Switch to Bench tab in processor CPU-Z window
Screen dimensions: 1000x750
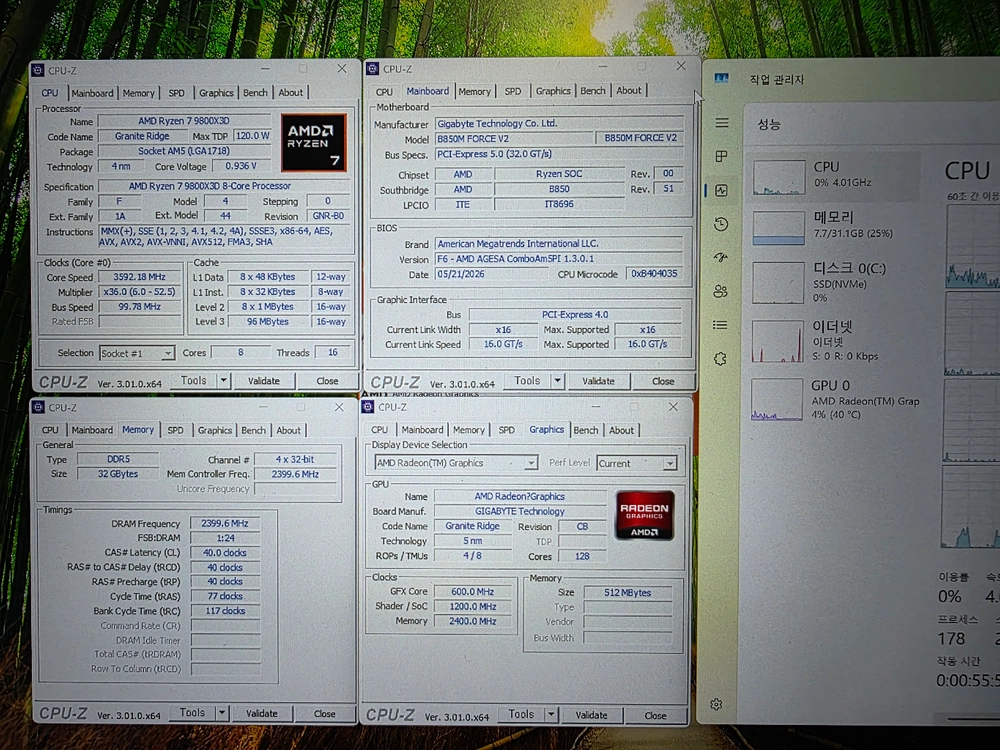pyautogui.click(x=255, y=92)
